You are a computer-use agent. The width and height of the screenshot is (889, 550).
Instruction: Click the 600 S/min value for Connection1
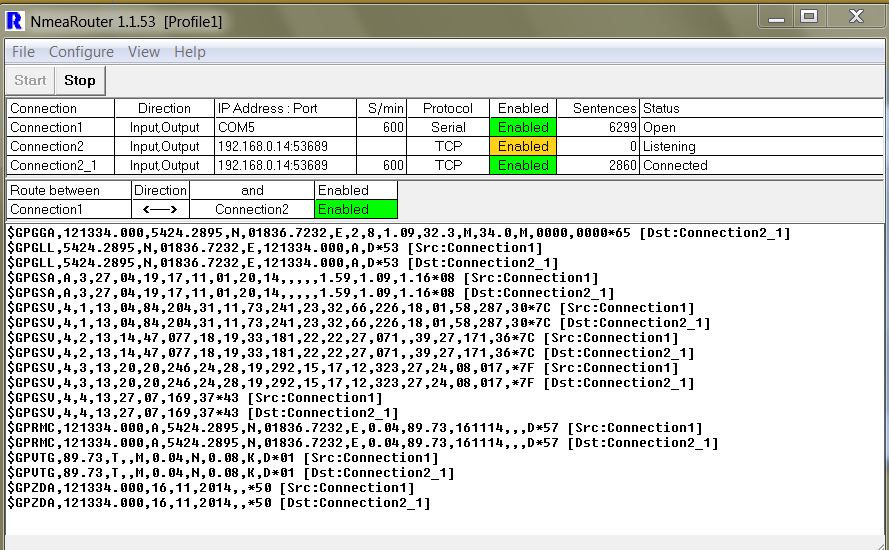coord(382,127)
